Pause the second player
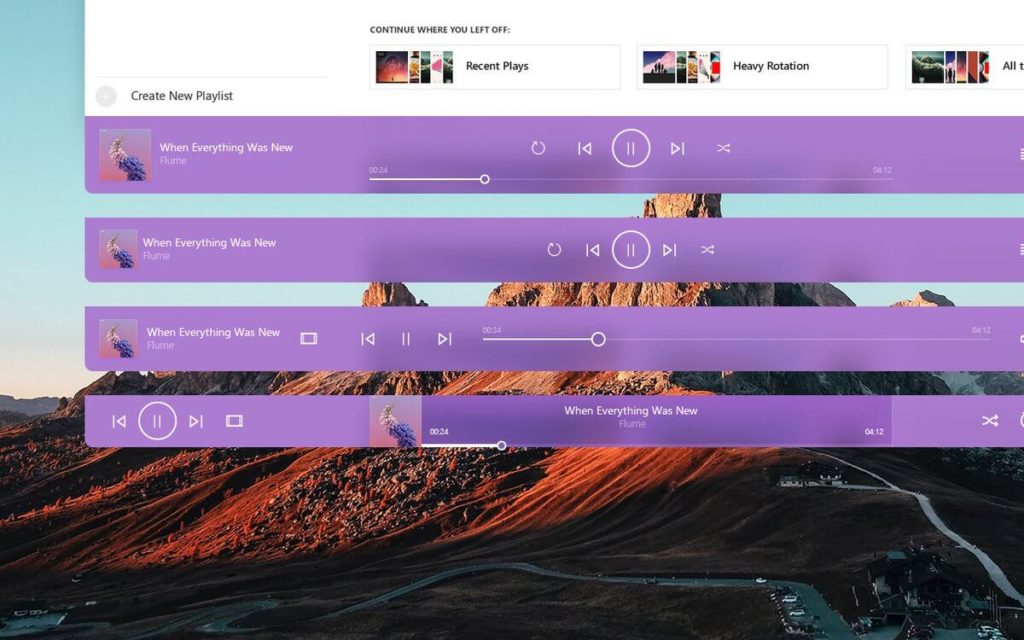Image resolution: width=1024 pixels, height=640 pixels. [630, 250]
